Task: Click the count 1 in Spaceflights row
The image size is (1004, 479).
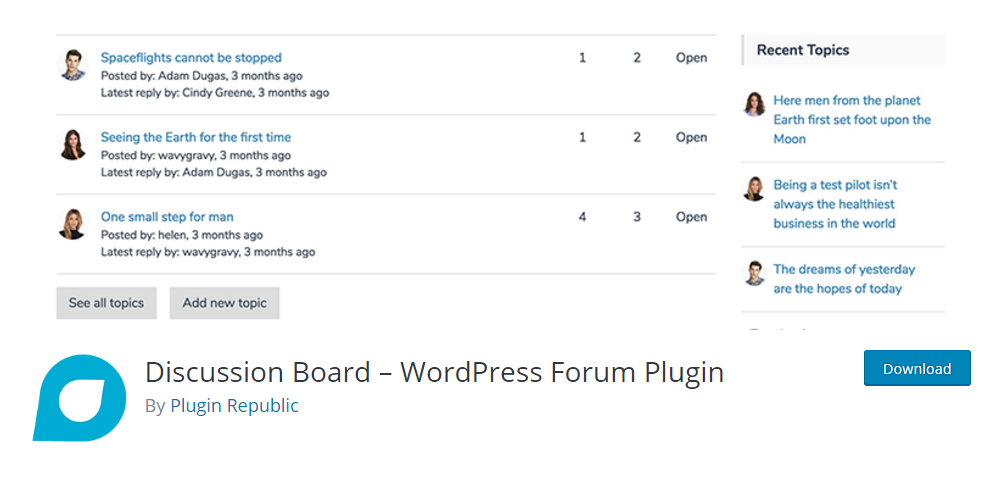Action: tap(582, 58)
